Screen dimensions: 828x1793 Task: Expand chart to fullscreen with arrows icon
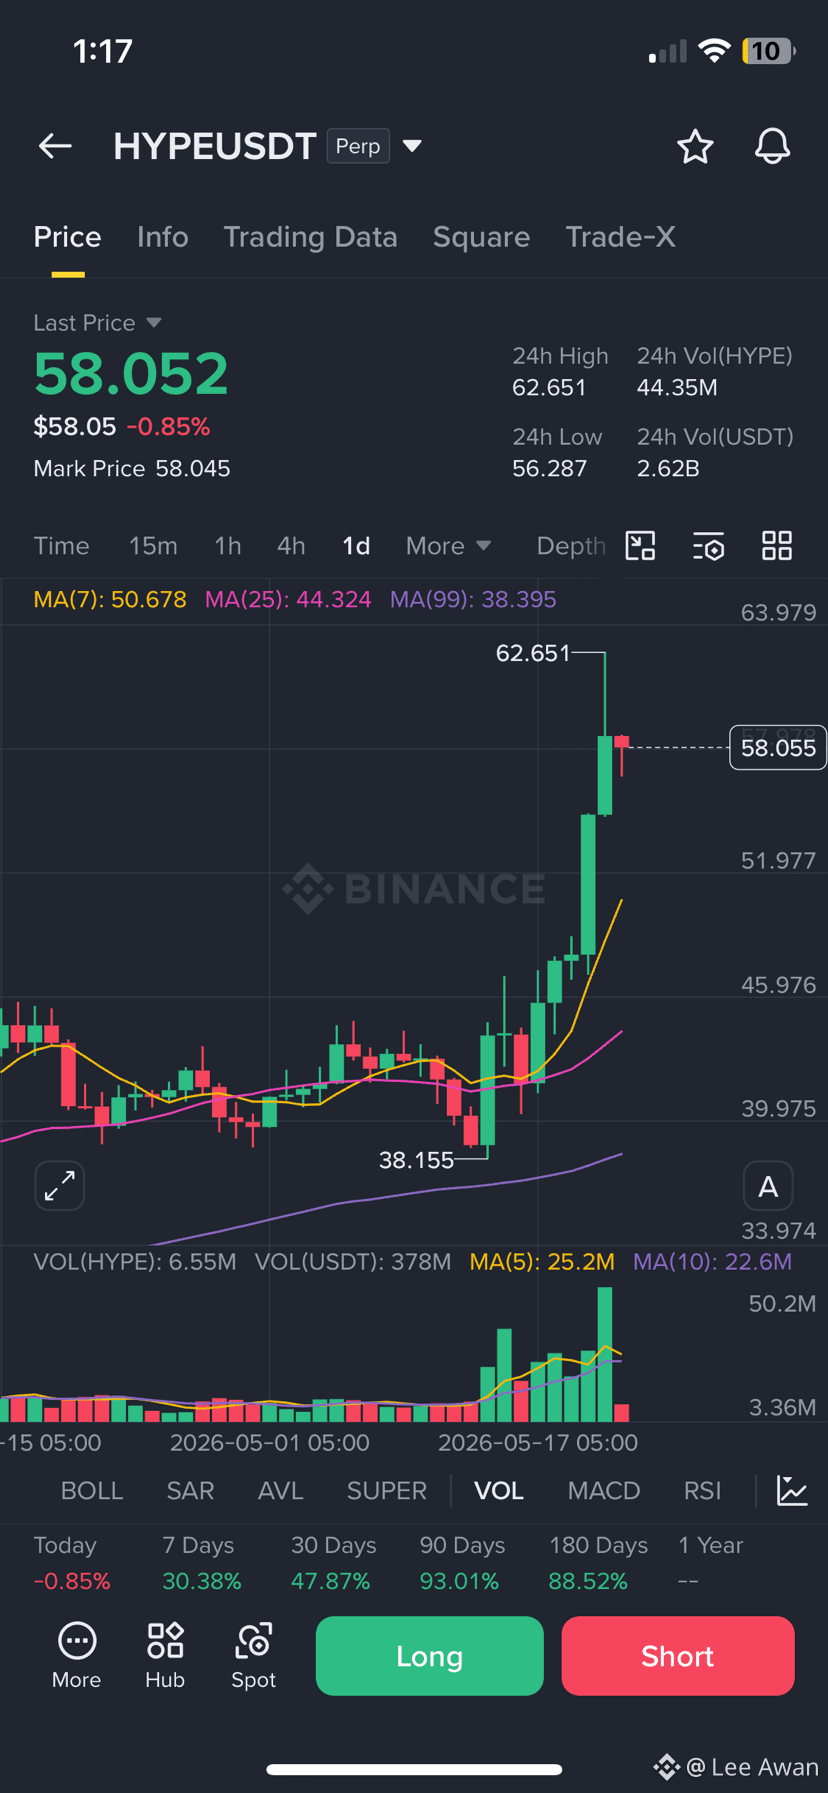click(60, 1186)
